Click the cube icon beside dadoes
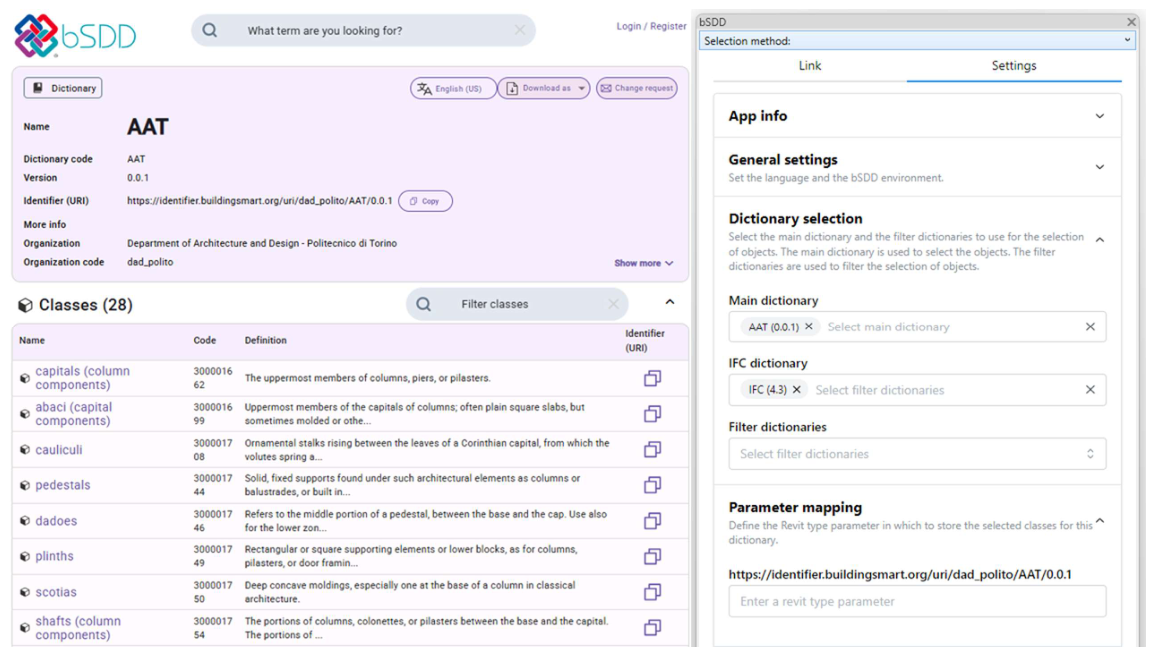Viewport: 1154px width, 655px height. (24, 521)
